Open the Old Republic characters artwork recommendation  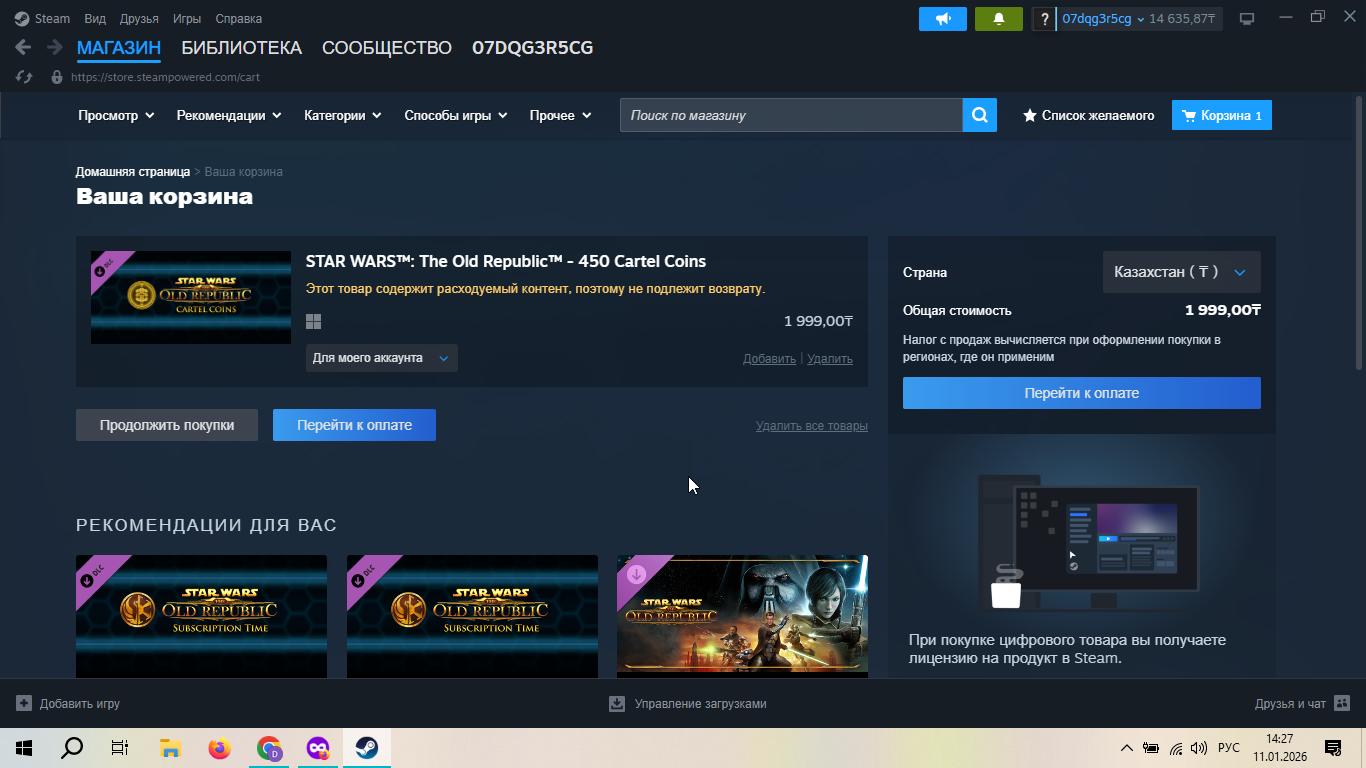[x=742, y=616]
